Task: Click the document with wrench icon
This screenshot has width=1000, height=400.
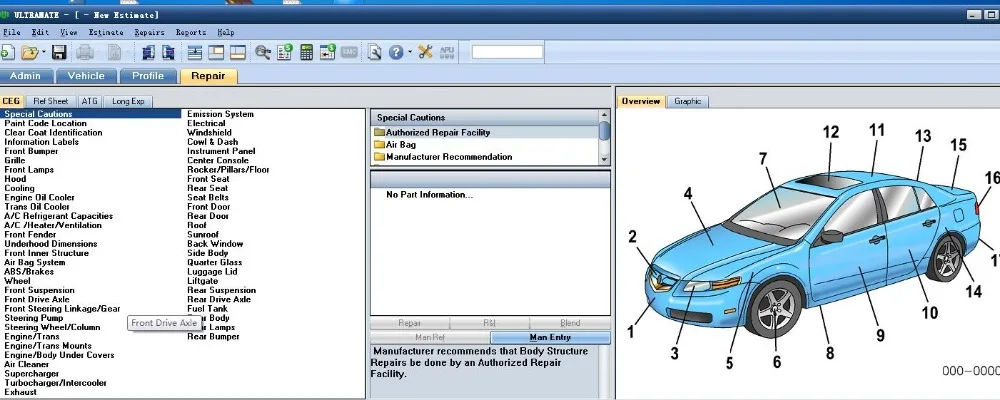Action: [374, 52]
